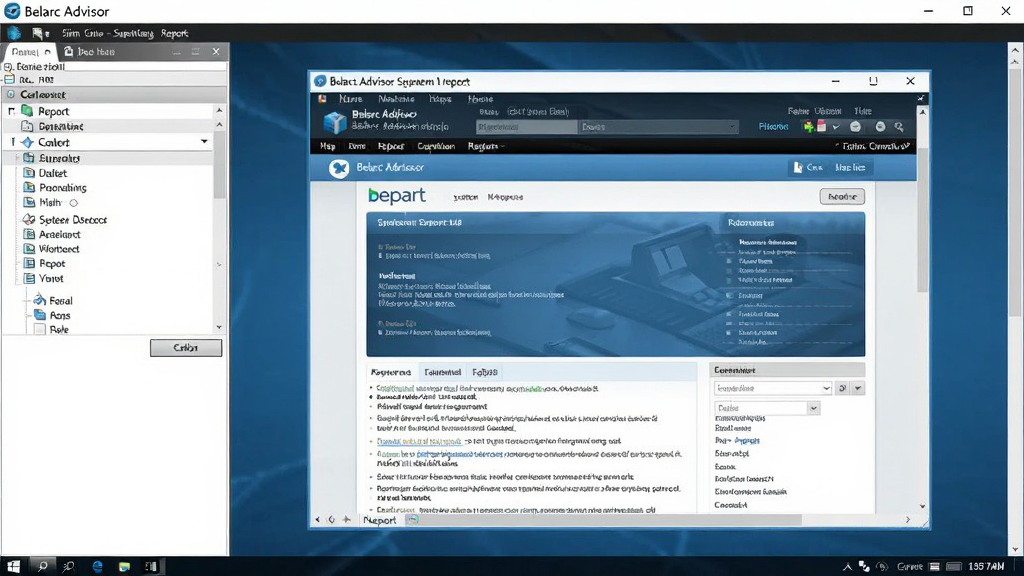Click the second round icon before the magnifier
1024x576 pixels.
click(x=880, y=127)
